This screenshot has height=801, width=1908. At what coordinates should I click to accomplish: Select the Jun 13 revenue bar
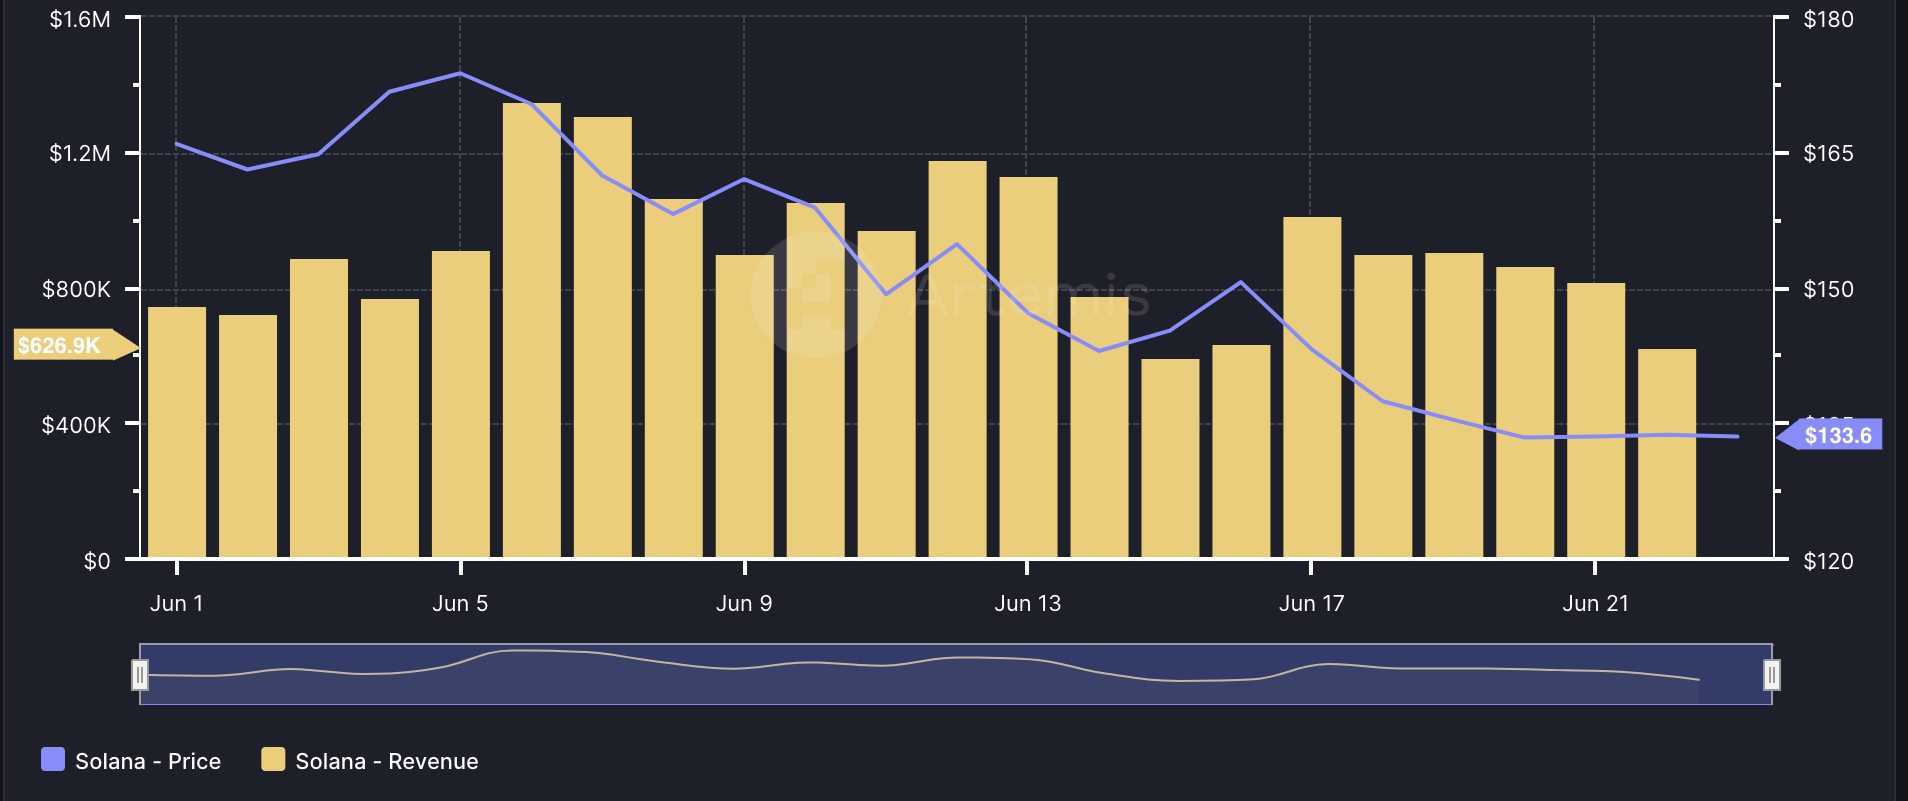(x=1028, y=367)
